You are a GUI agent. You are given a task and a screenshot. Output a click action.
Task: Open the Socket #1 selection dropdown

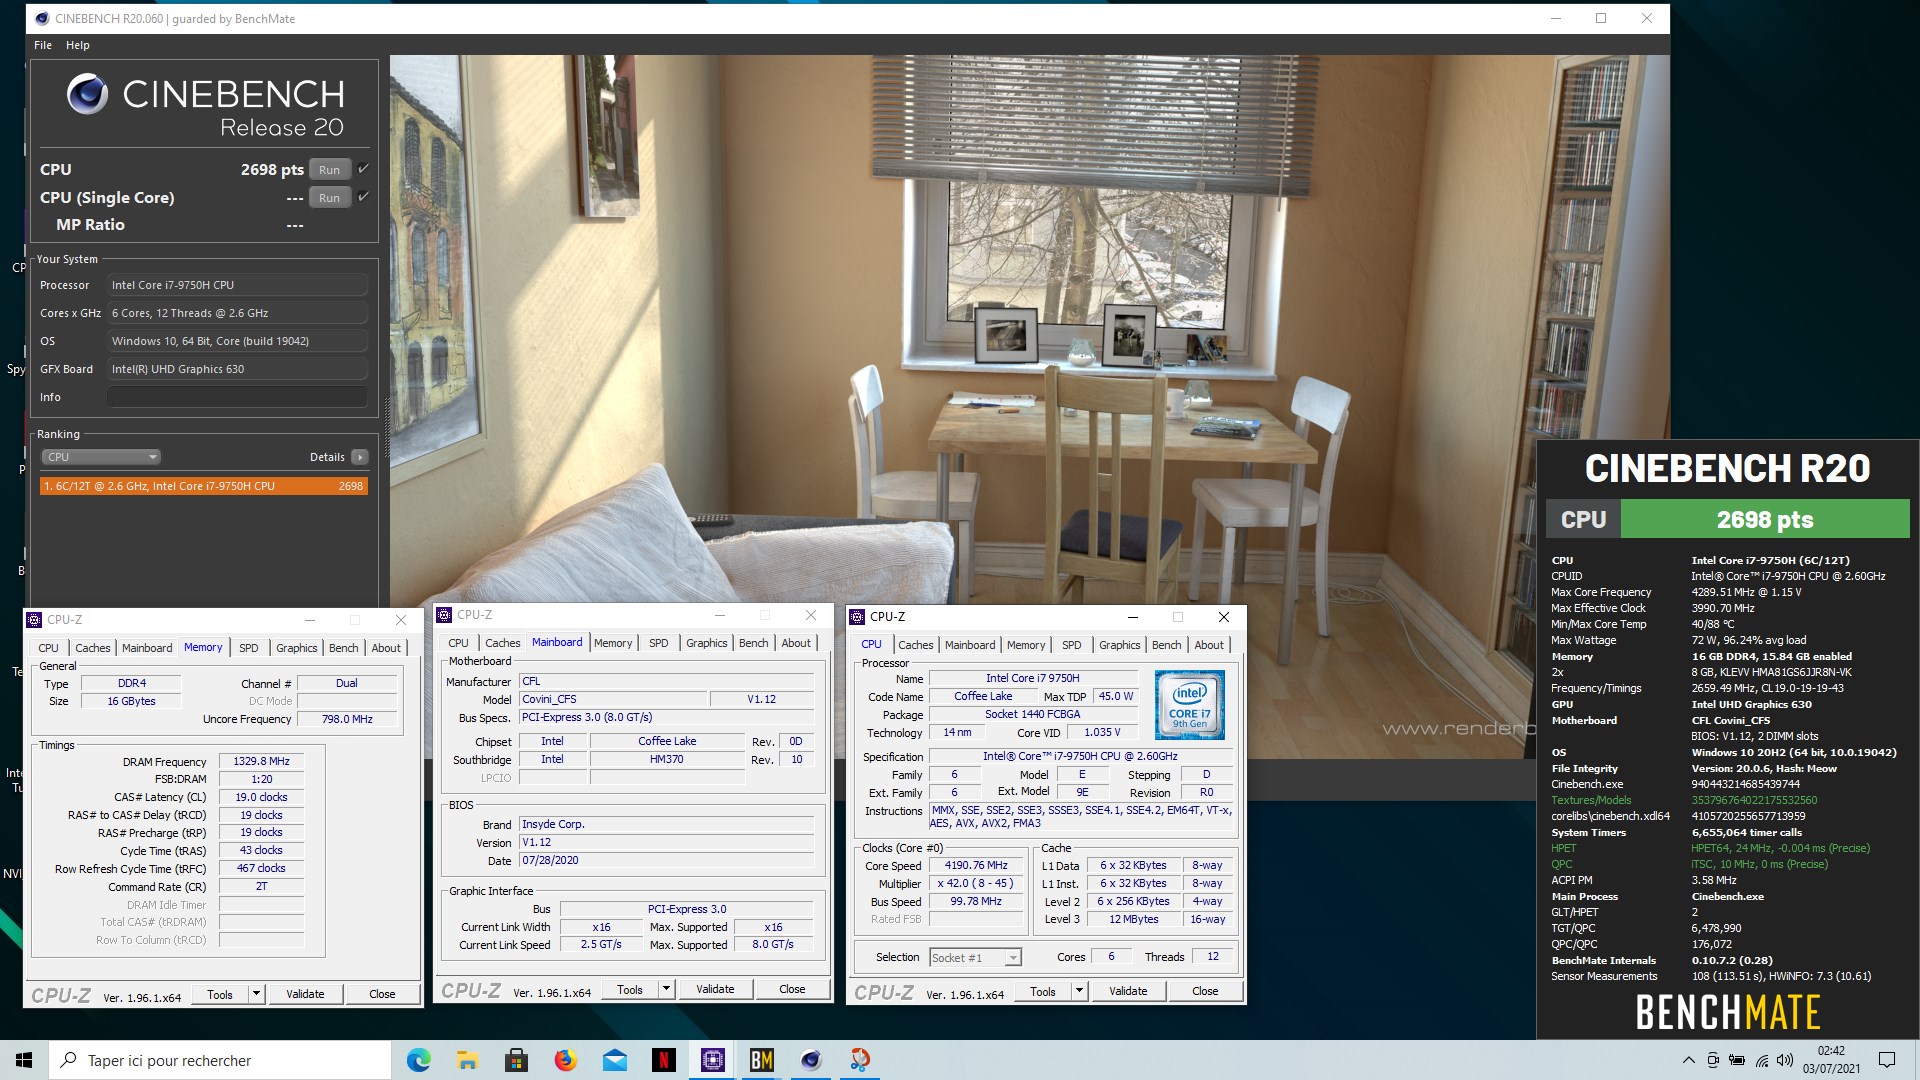[976, 958]
